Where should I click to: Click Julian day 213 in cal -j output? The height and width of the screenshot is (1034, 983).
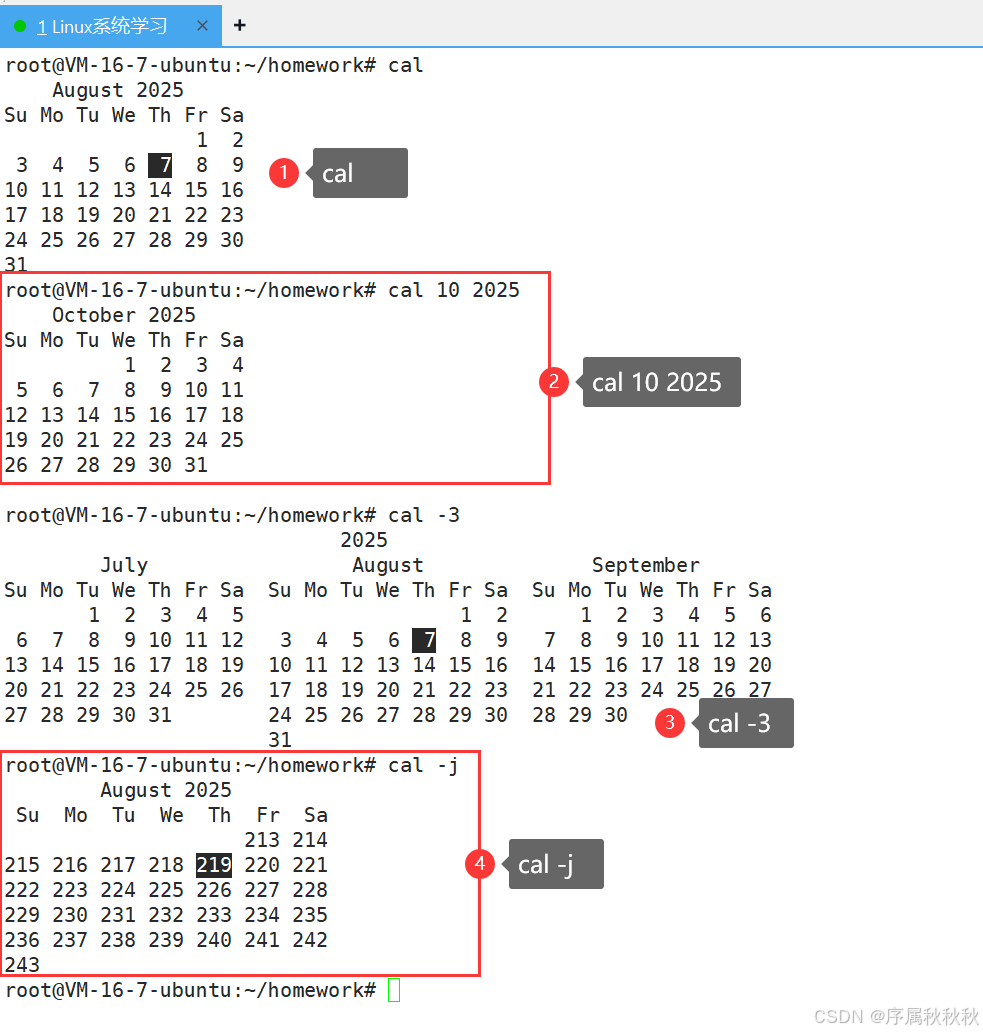[262, 839]
